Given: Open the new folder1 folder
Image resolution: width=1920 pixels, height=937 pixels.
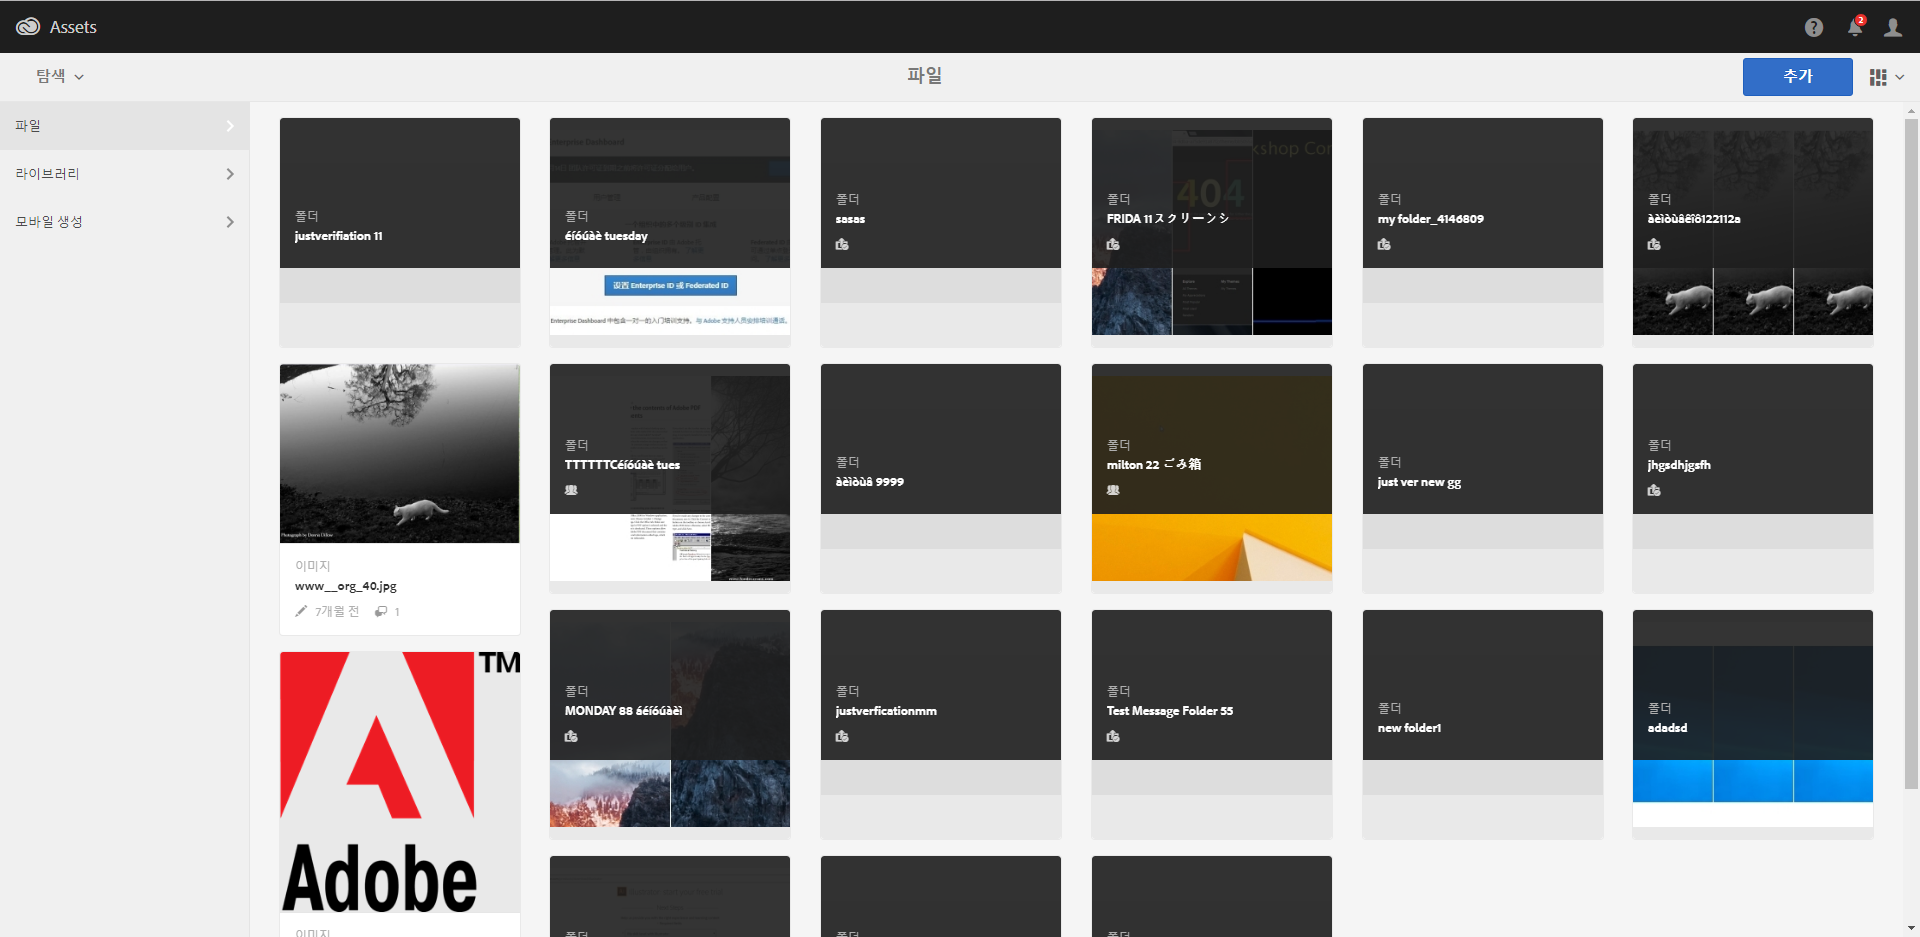Looking at the screenshot, I should [x=1483, y=724].
